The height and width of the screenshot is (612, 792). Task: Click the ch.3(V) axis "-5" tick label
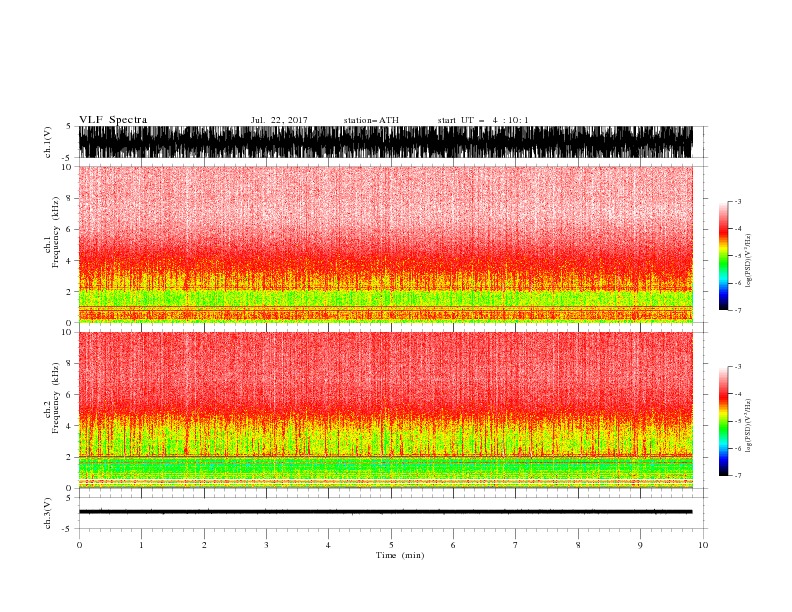pos(68,529)
